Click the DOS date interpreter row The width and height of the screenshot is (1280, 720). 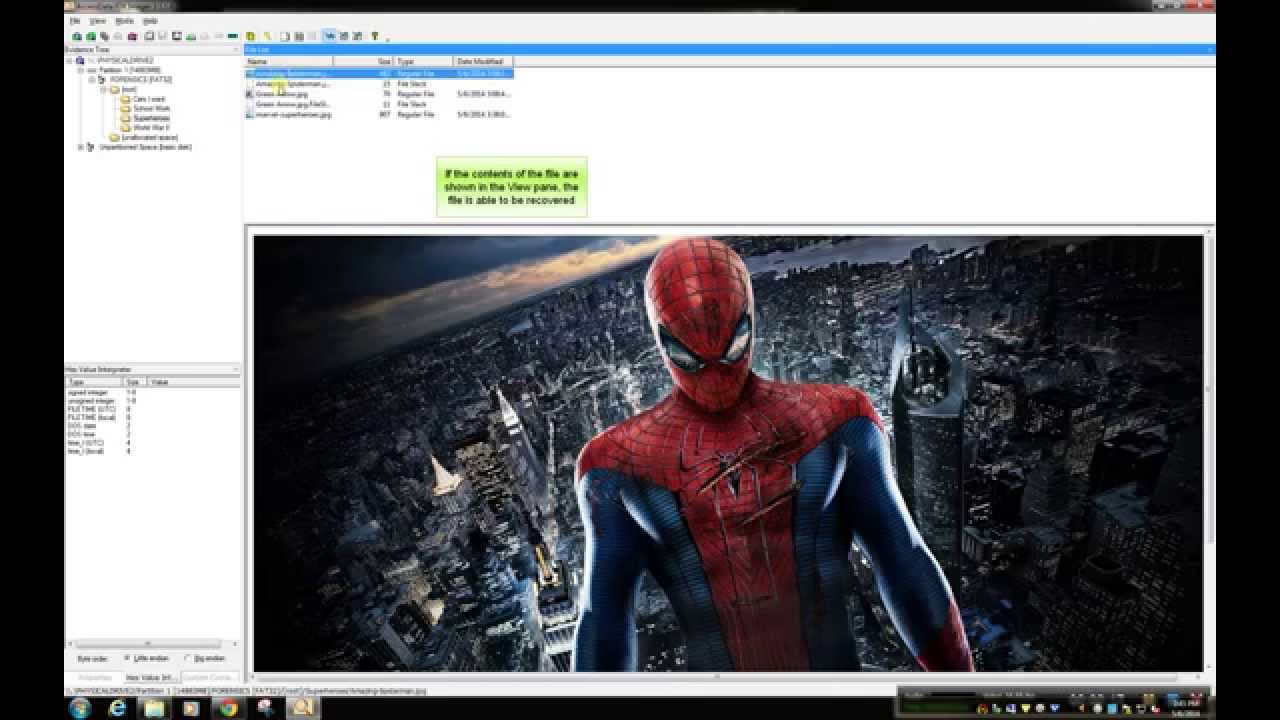pos(152,425)
